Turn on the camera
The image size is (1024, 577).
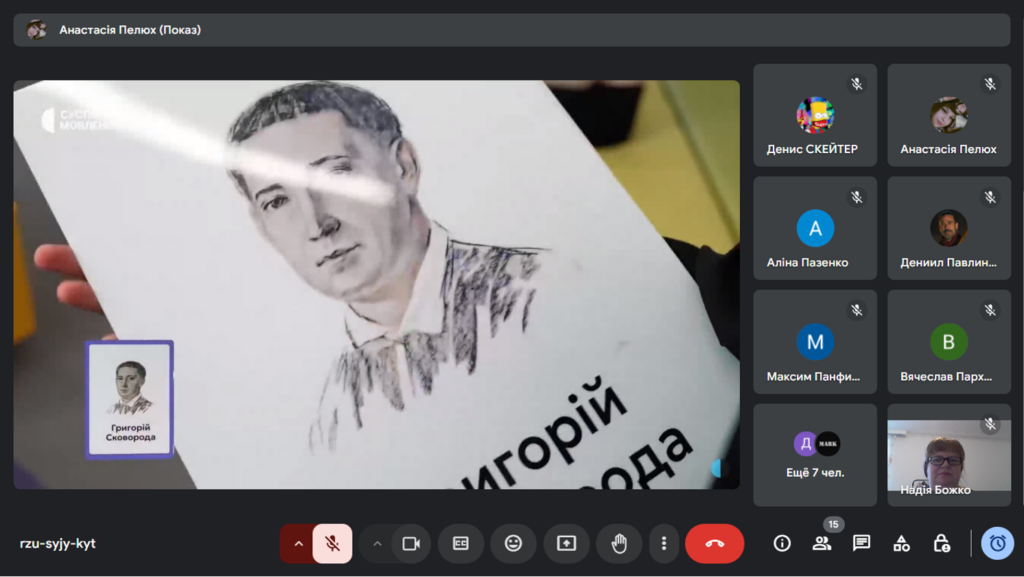[410, 543]
